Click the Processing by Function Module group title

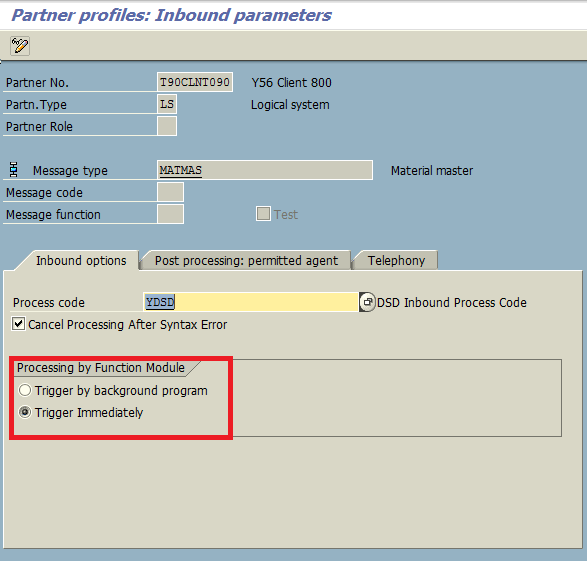pyautogui.click(x=101, y=368)
